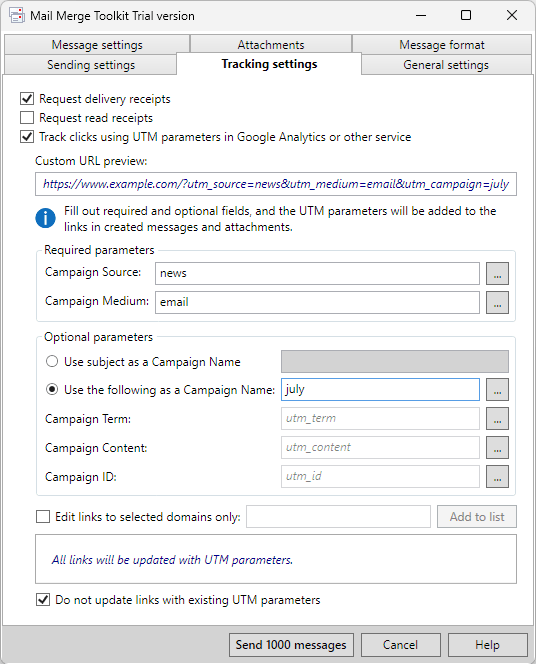Enable Edit links to selected domains only

click(43, 517)
